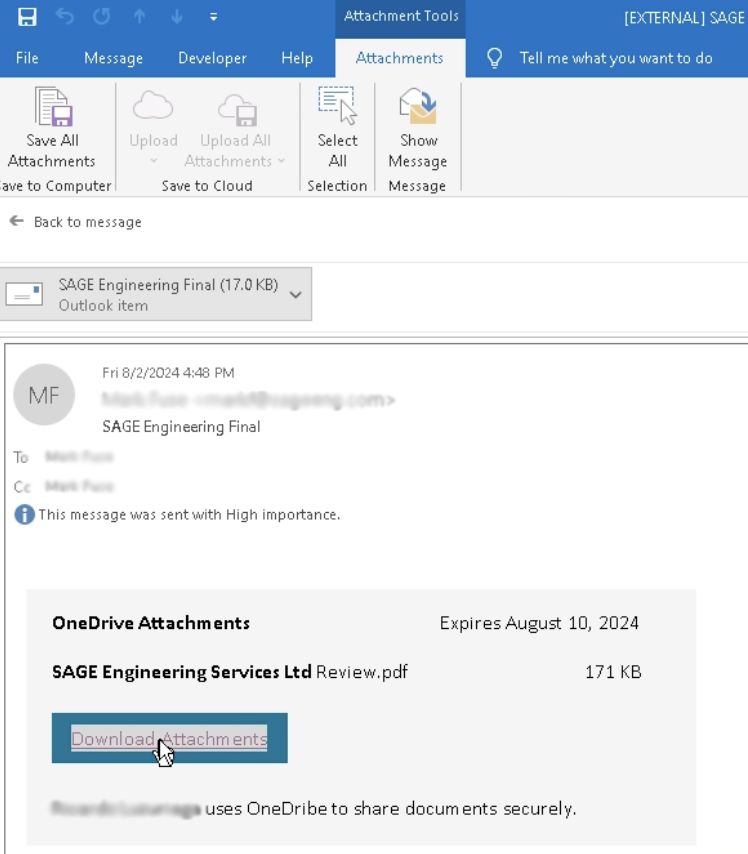Screen dimensions: 748x854
Task: Click Save All Attachments icon
Action: [x=51, y=106]
